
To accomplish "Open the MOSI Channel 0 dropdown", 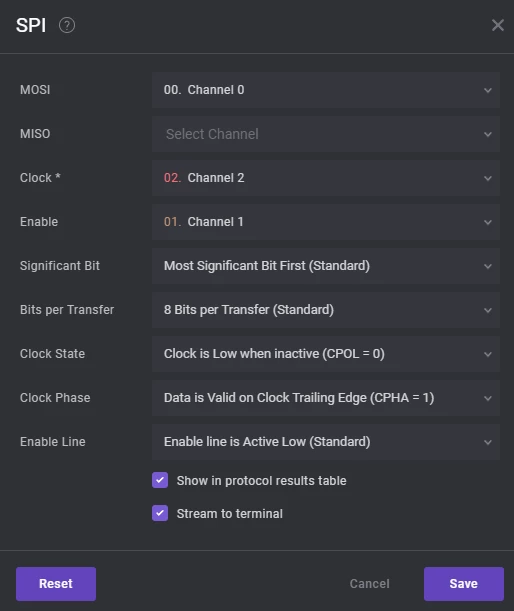I will (326, 90).
